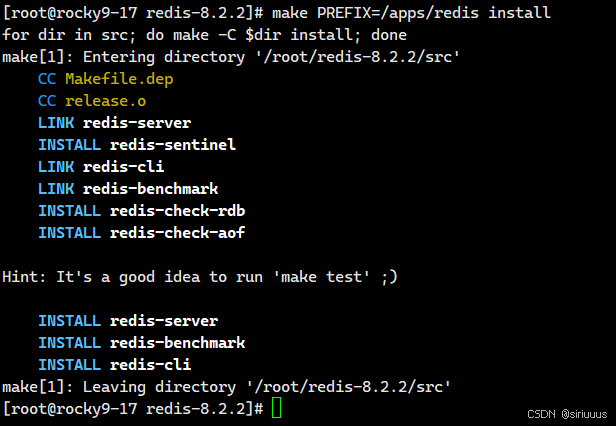Click the green cursor at the final prompt
Viewport: 616px width, 426px height.
pos(277,408)
